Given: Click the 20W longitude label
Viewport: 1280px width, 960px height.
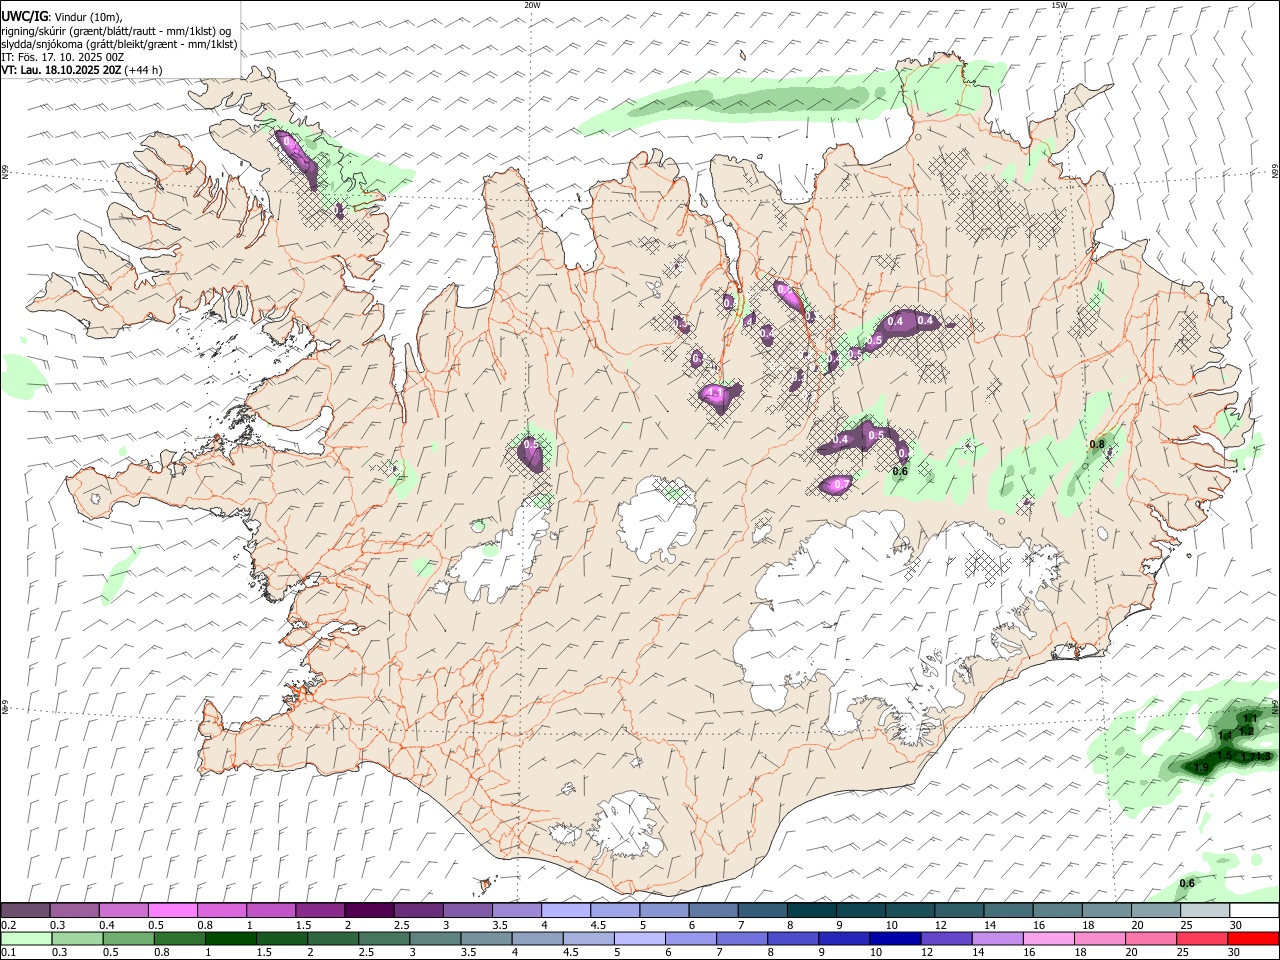Looking at the screenshot, I should [x=532, y=5].
